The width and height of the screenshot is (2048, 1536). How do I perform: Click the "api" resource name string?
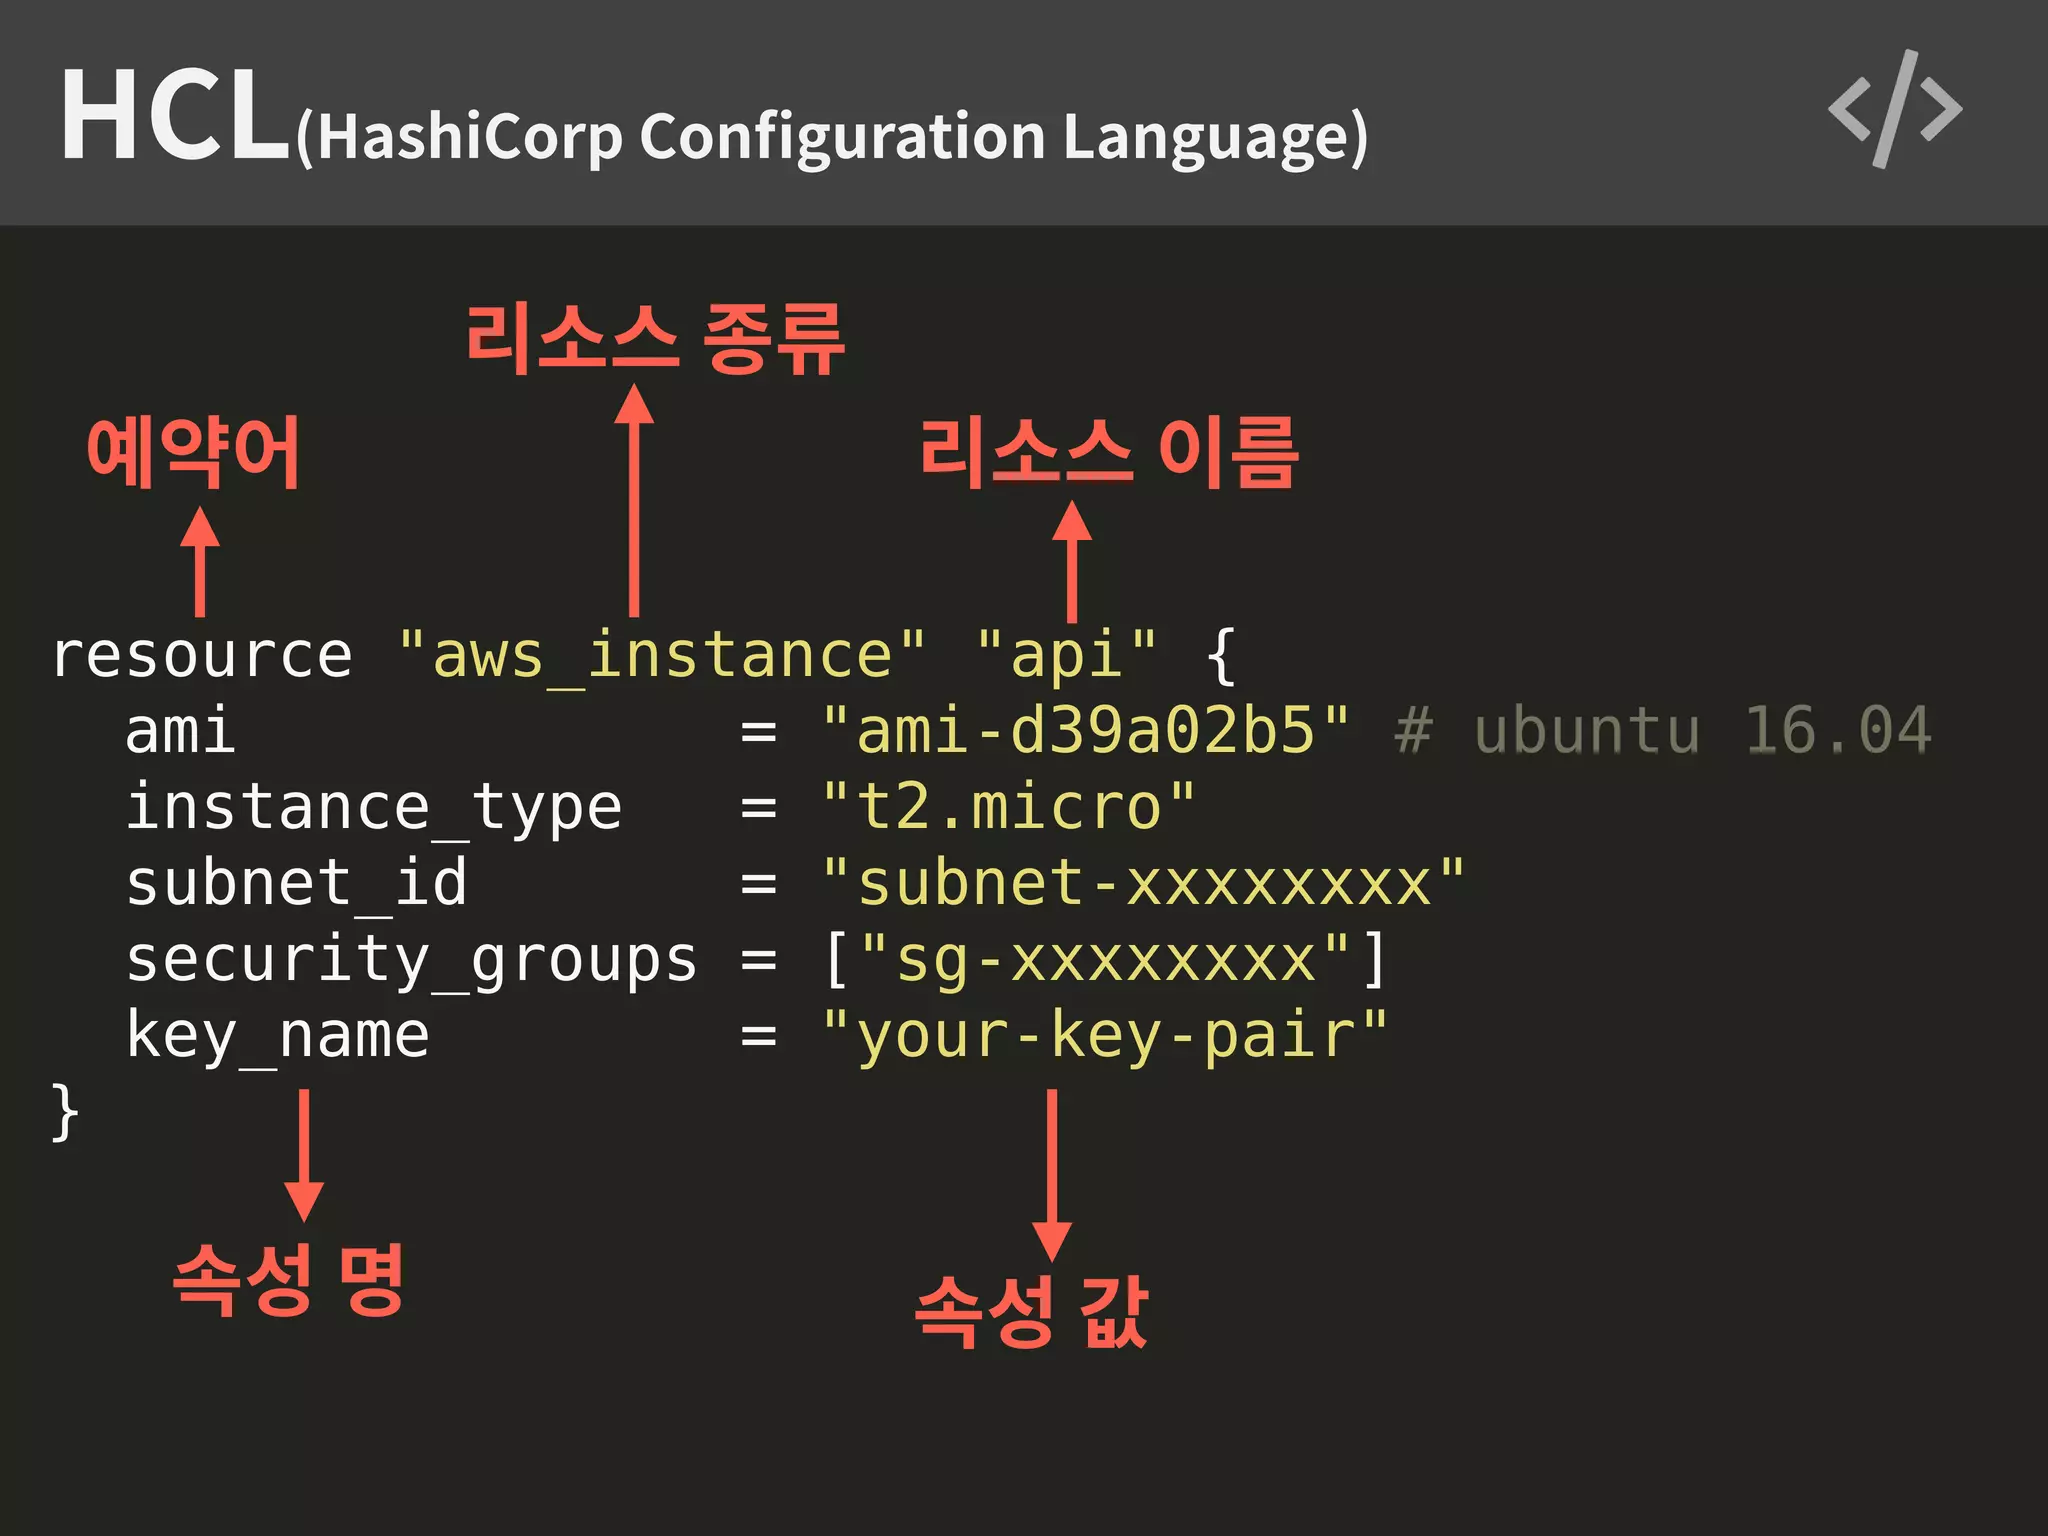pos(1066,658)
